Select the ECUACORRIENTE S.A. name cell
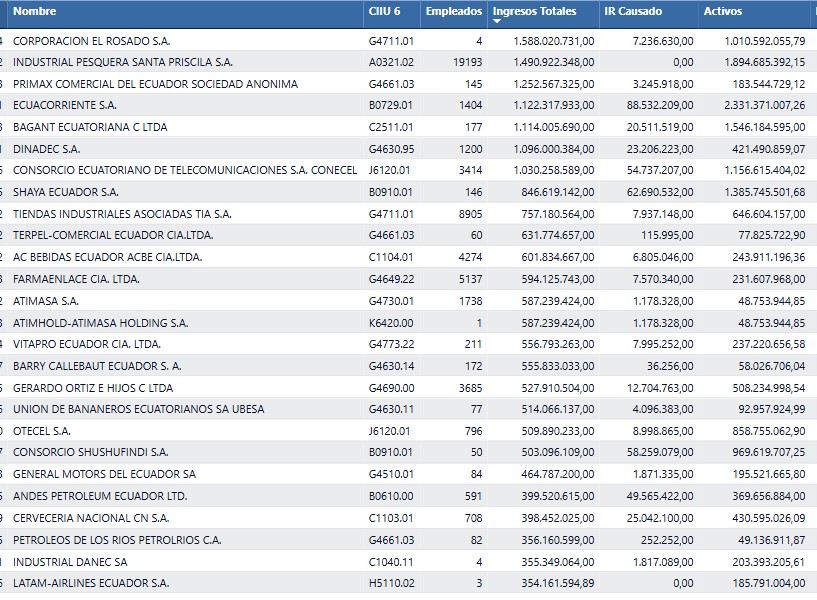This screenshot has width=817, height=600. tap(65, 105)
